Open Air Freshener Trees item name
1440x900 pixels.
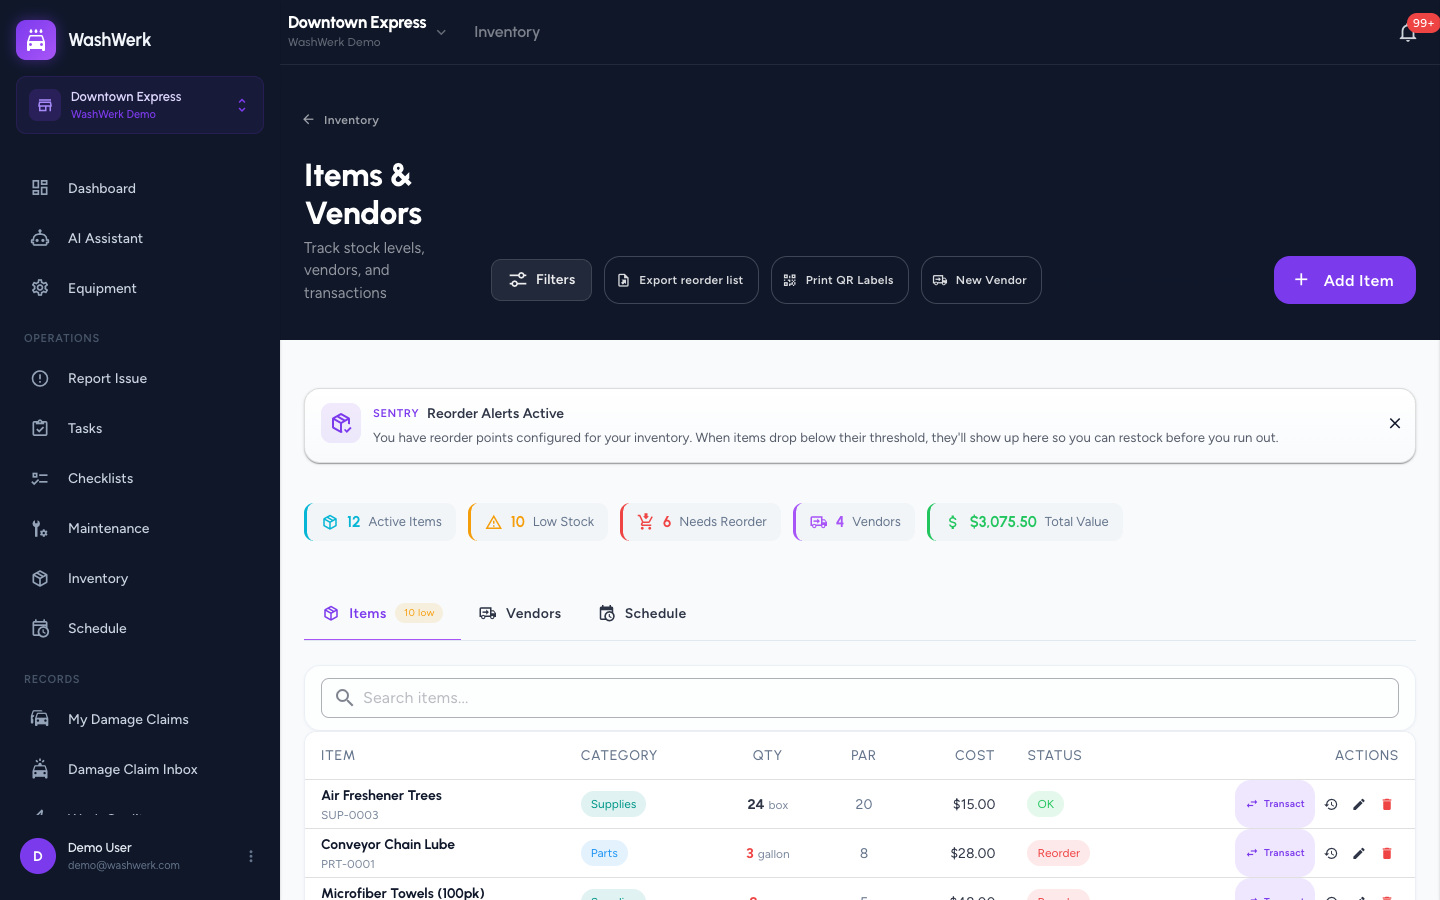point(381,795)
